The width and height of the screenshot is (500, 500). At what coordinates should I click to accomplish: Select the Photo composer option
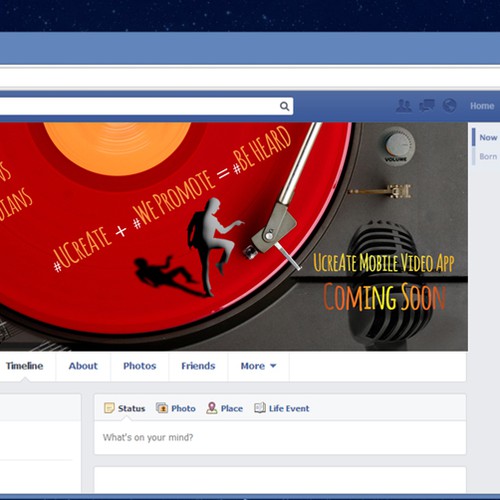coord(176,408)
